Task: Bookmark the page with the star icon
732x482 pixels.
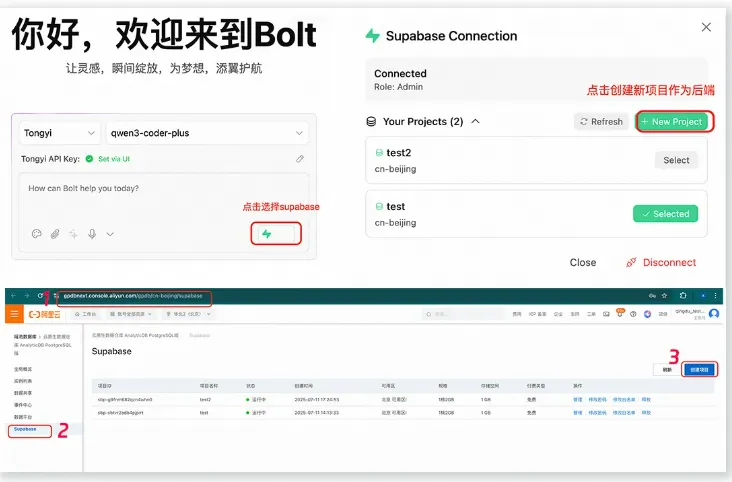Action: [x=664, y=296]
